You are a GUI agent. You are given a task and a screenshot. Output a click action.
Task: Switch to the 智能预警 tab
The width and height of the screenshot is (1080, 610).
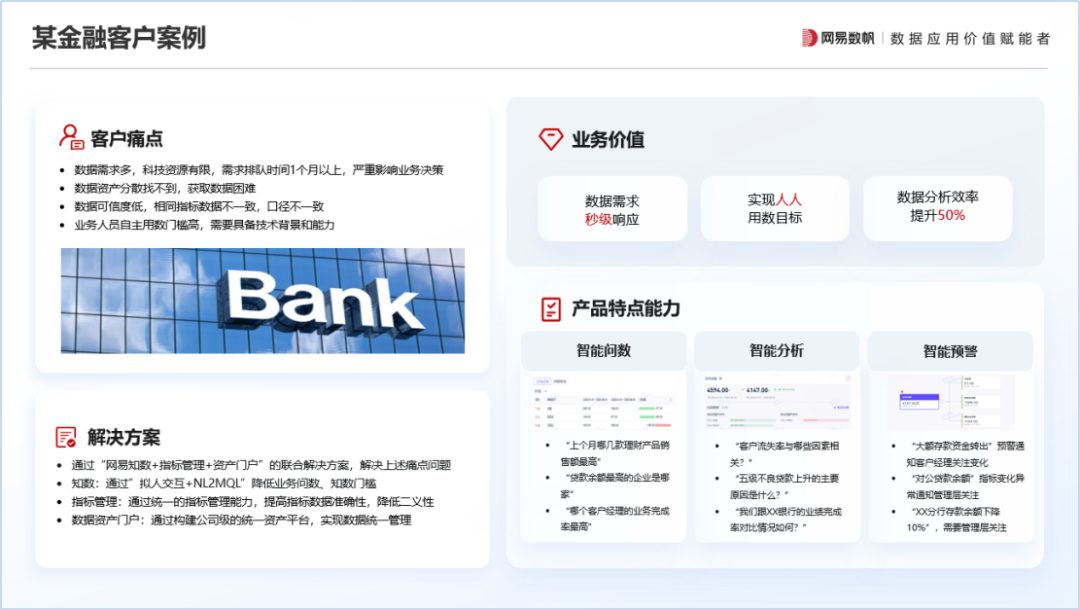pyautogui.click(x=950, y=350)
